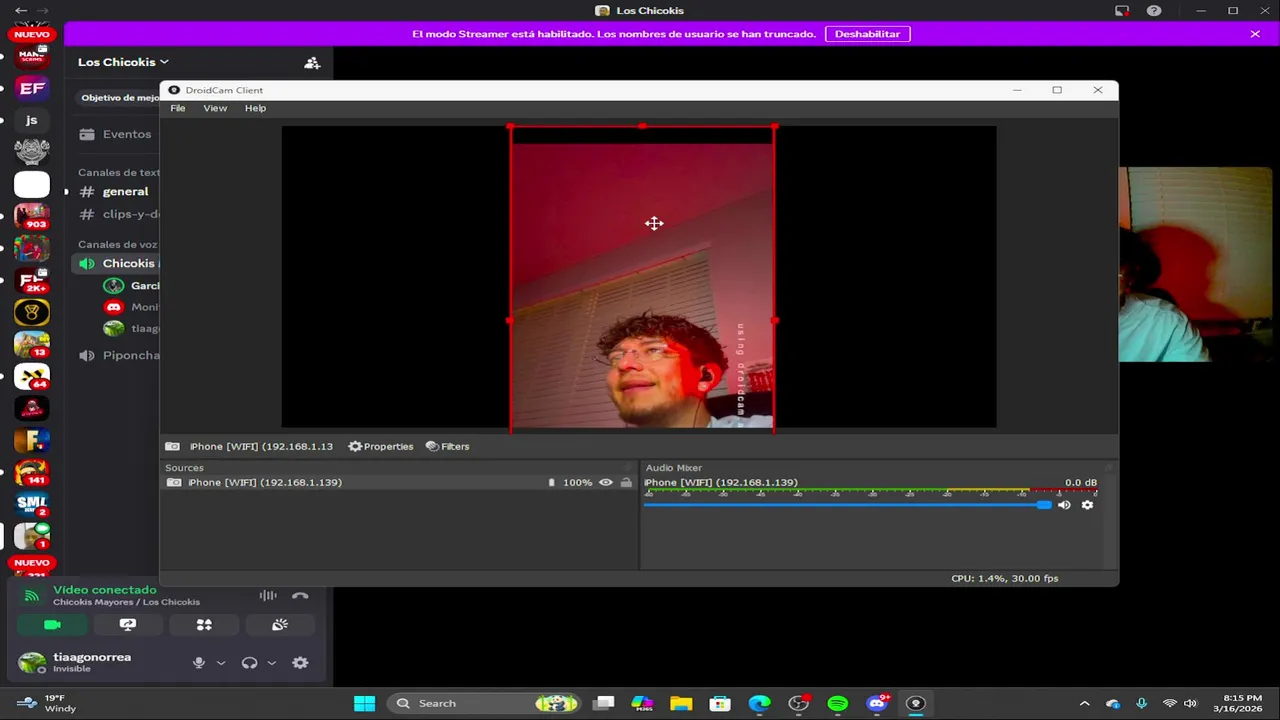Open the Discord soundboard button
The image size is (1280, 720).
coord(280,625)
